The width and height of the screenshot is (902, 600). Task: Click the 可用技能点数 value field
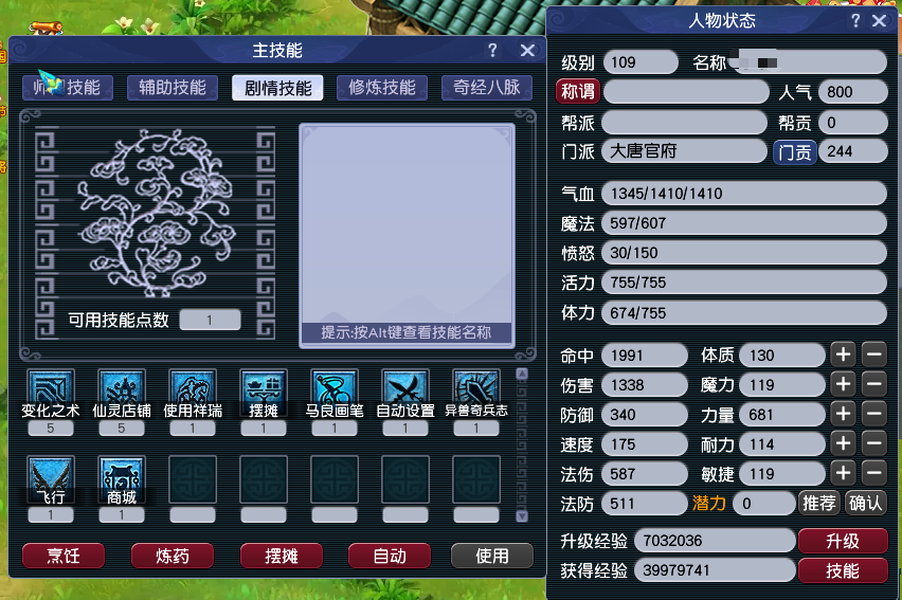(210, 320)
